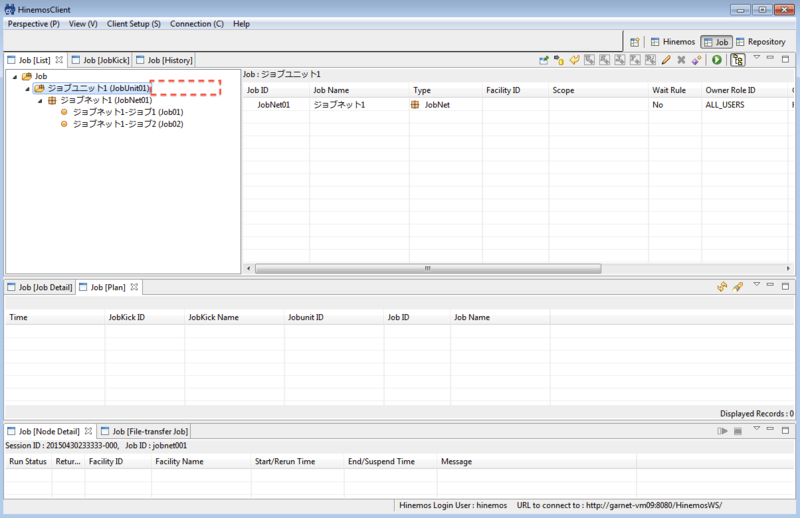800x518 pixels.
Task: Collapse the JobNet01 tree node
Action: coord(40,101)
